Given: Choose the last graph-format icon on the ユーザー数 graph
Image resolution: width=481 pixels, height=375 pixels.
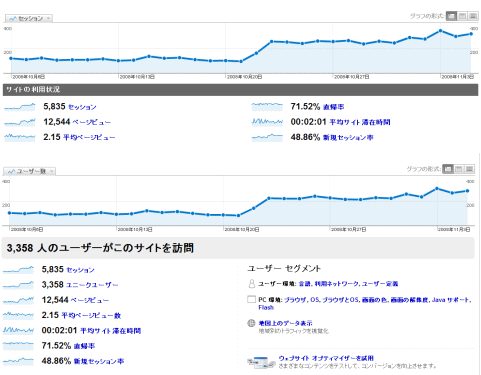Looking at the screenshot, I should tap(469, 169).
